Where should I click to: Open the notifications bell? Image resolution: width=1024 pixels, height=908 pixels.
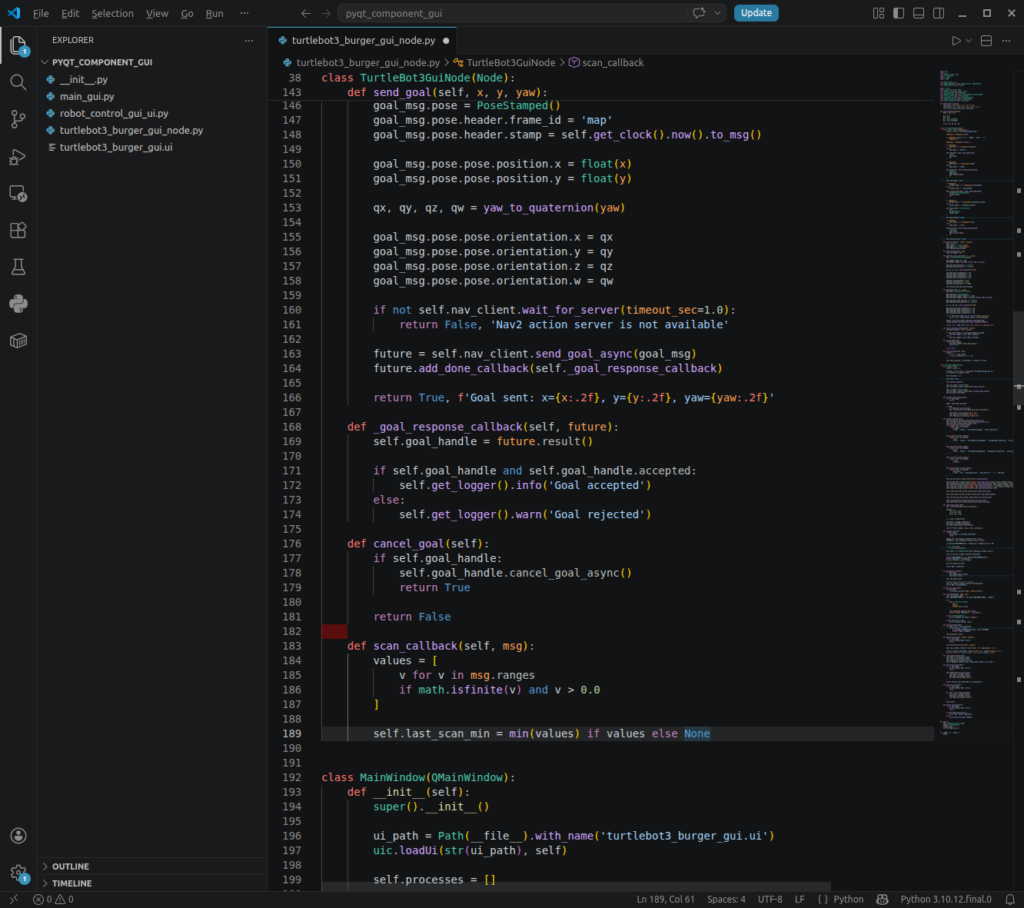coord(1010,900)
